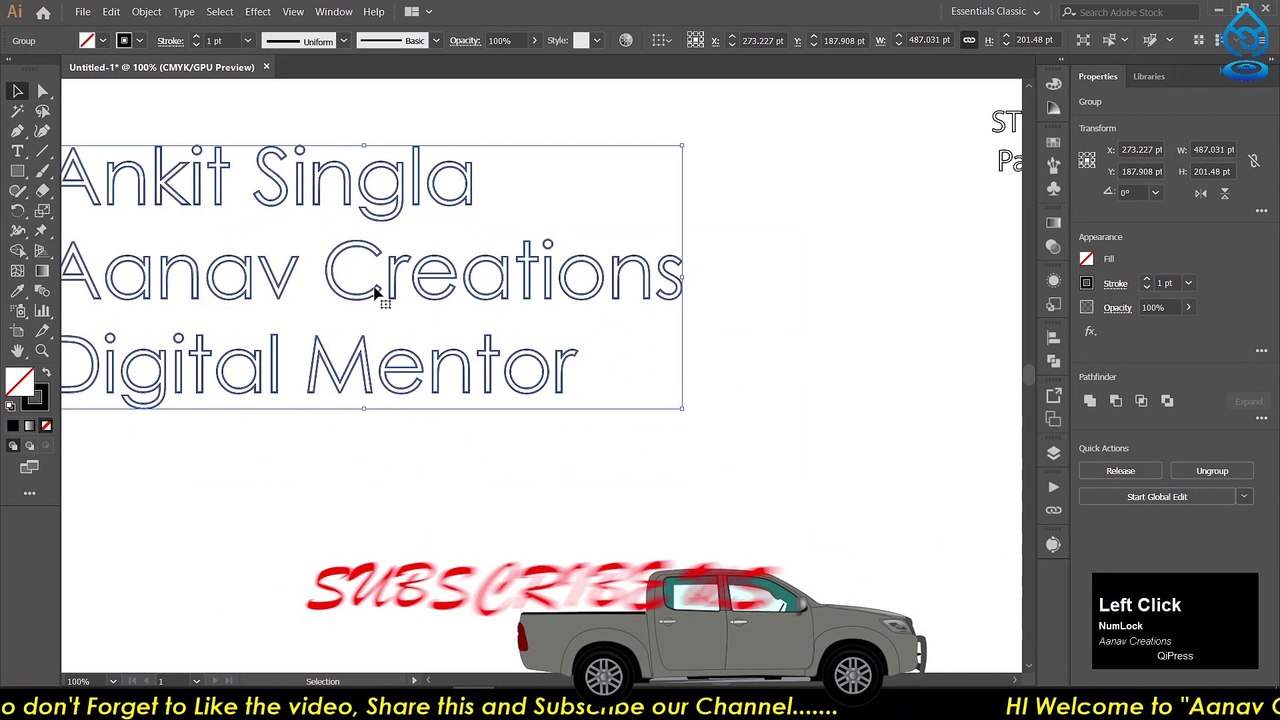1280x720 pixels.
Task: Click the Stroke swatch in Properties Appearance
Action: 1087,283
